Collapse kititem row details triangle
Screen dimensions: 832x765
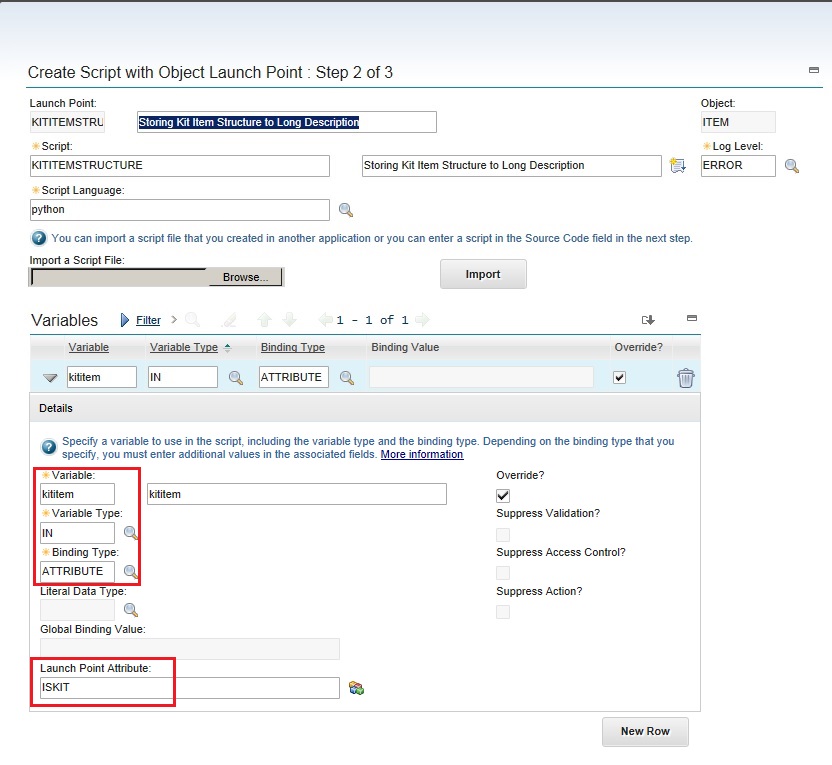[50, 378]
